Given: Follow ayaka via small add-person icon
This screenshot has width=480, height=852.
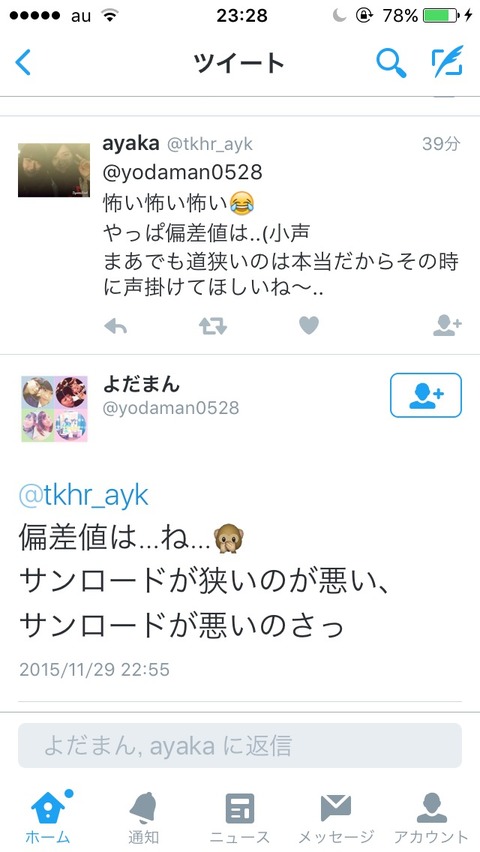Looking at the screenshot, I should click(447, 325).
